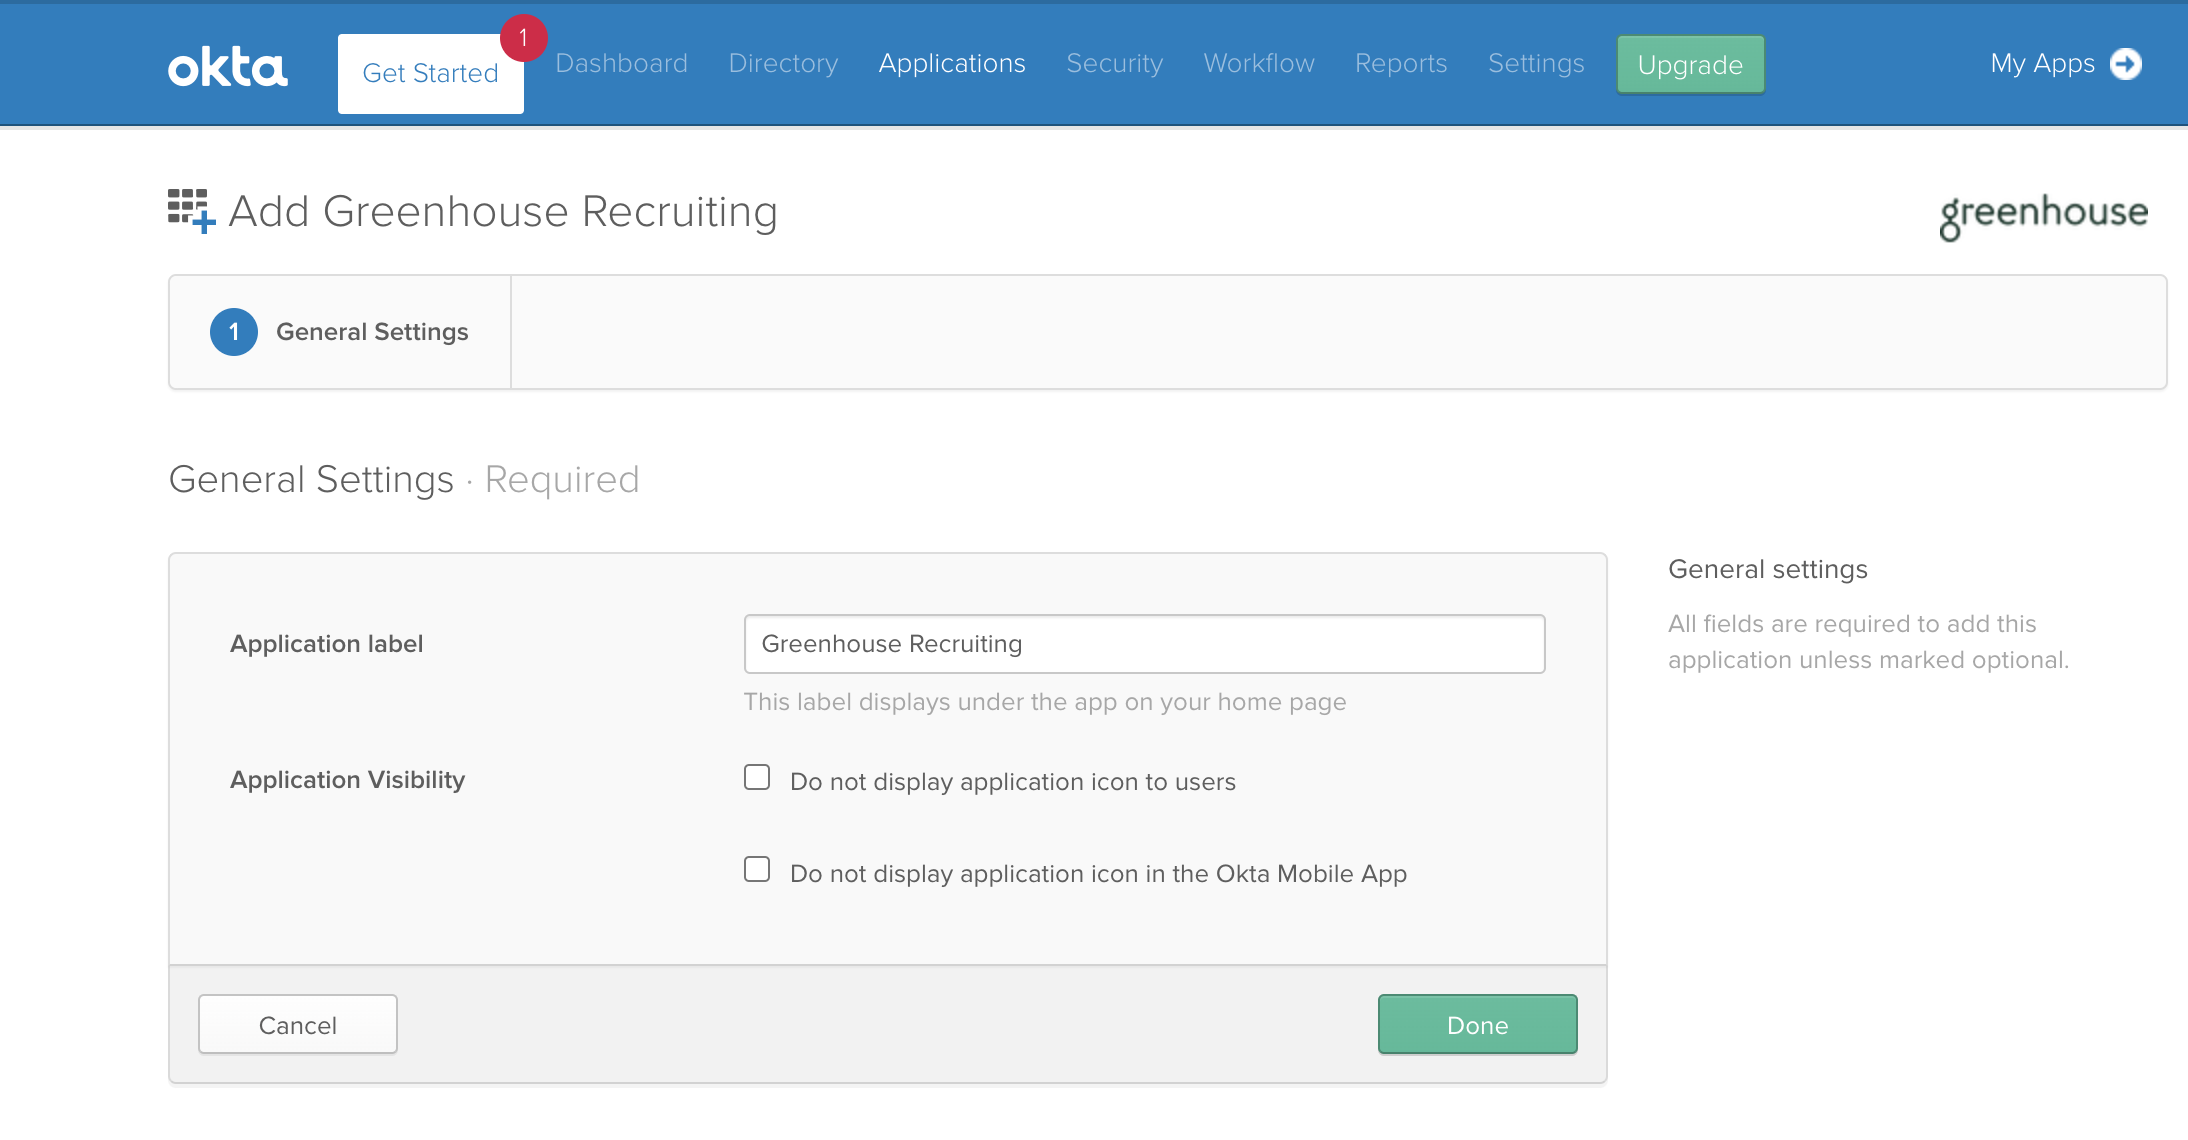
Task: Open the Settings menu
Action: tap(1536, 64)
